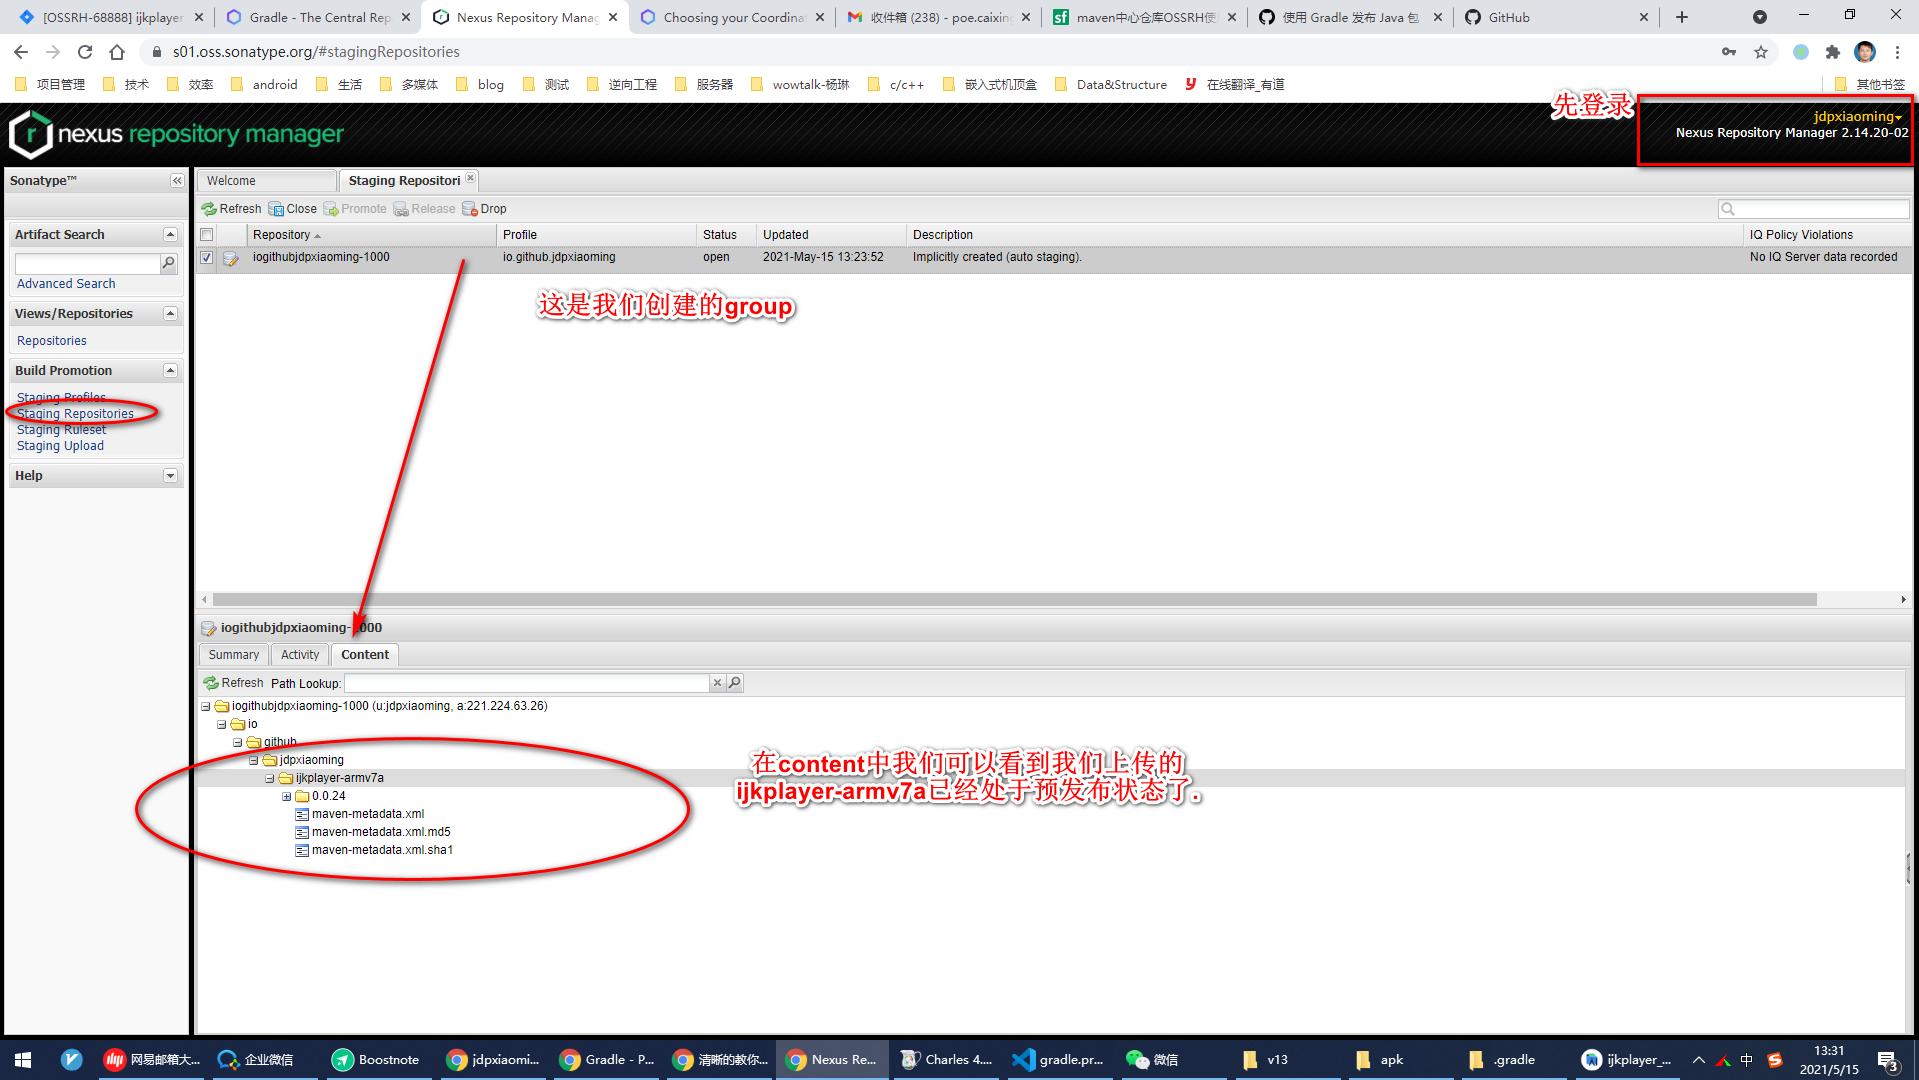
Task: Select the maven-metadata.xml file
Action: 368,814
